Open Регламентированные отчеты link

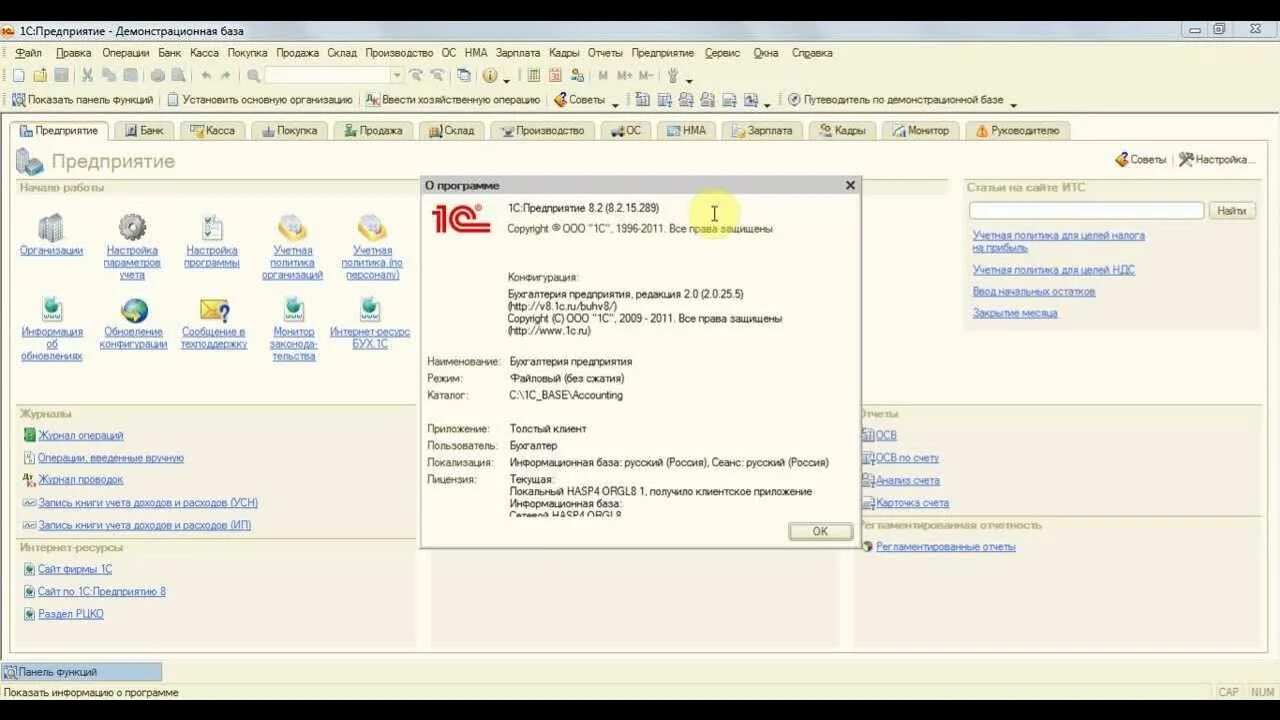(x=945, y=547)
